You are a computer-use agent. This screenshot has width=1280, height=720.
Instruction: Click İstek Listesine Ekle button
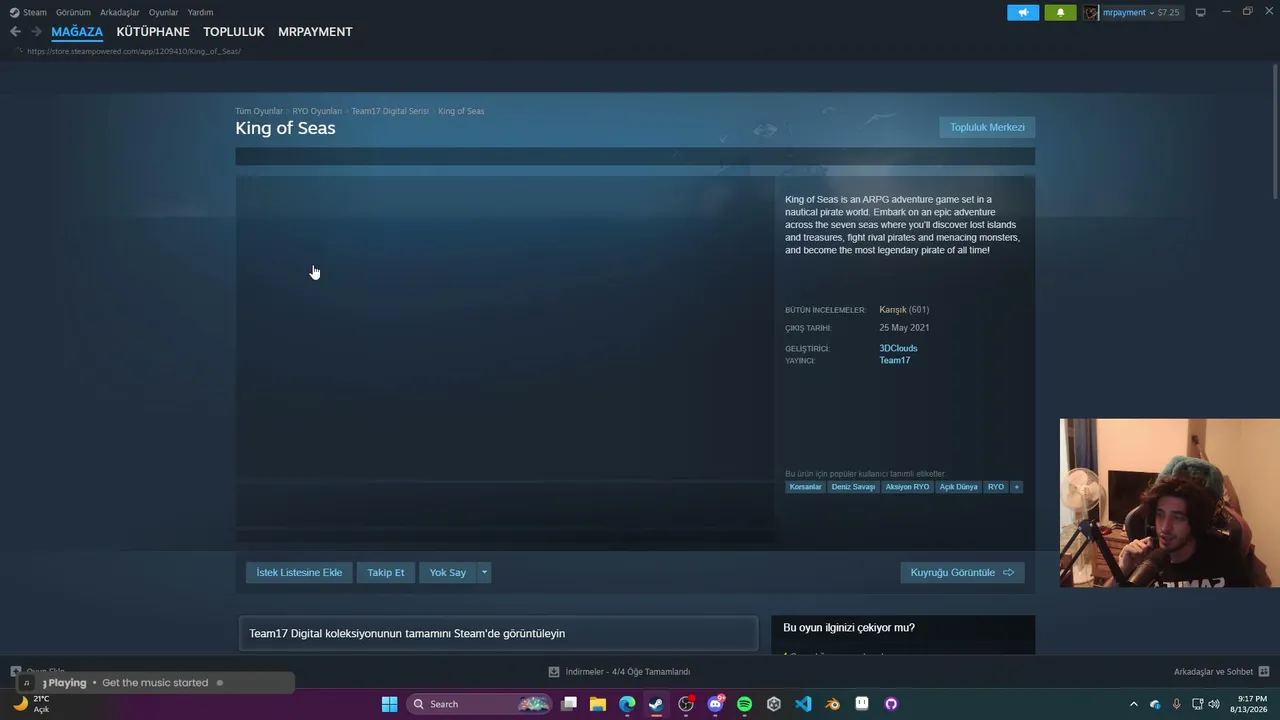299,573
